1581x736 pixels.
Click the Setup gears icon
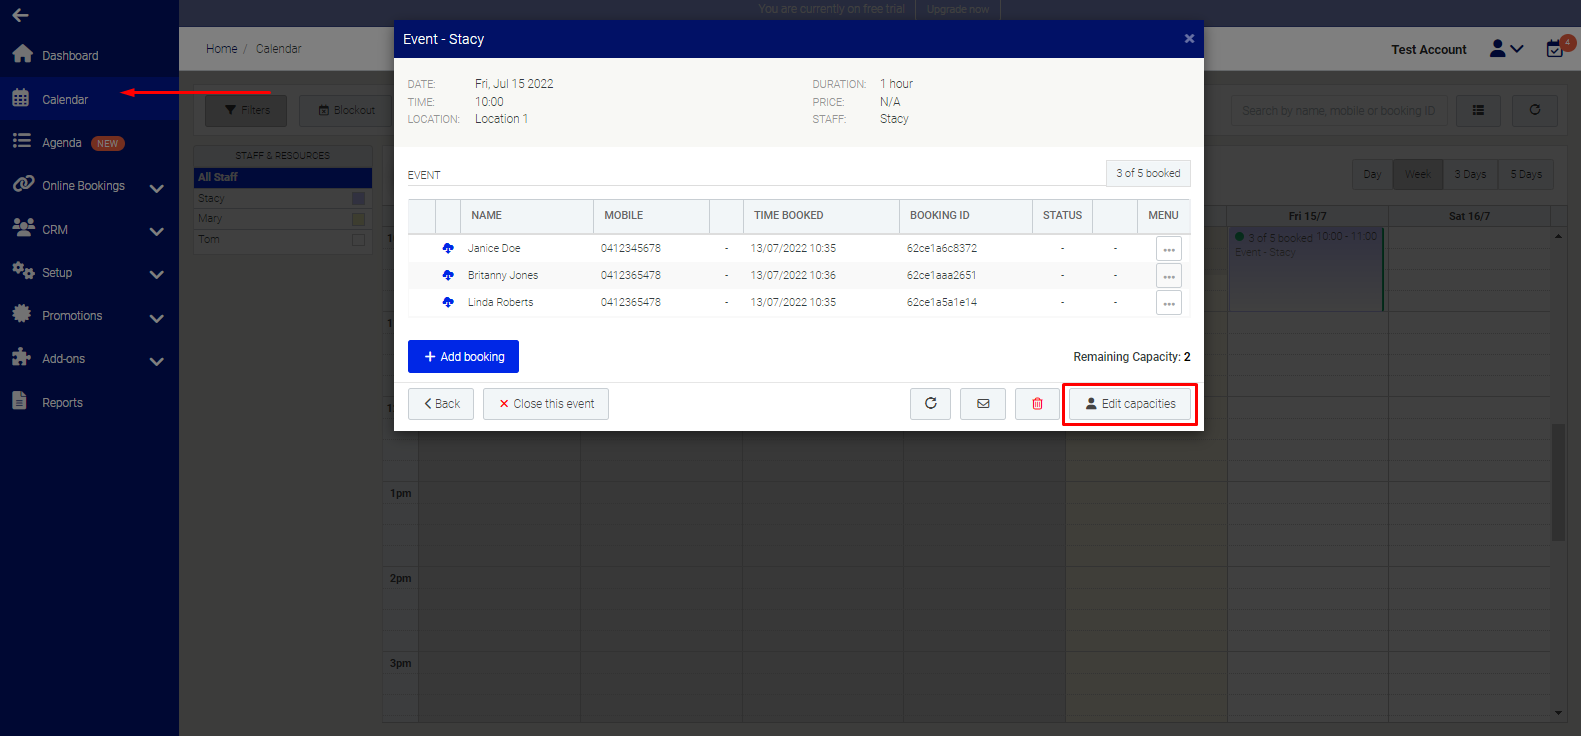[x=23, y=270]
